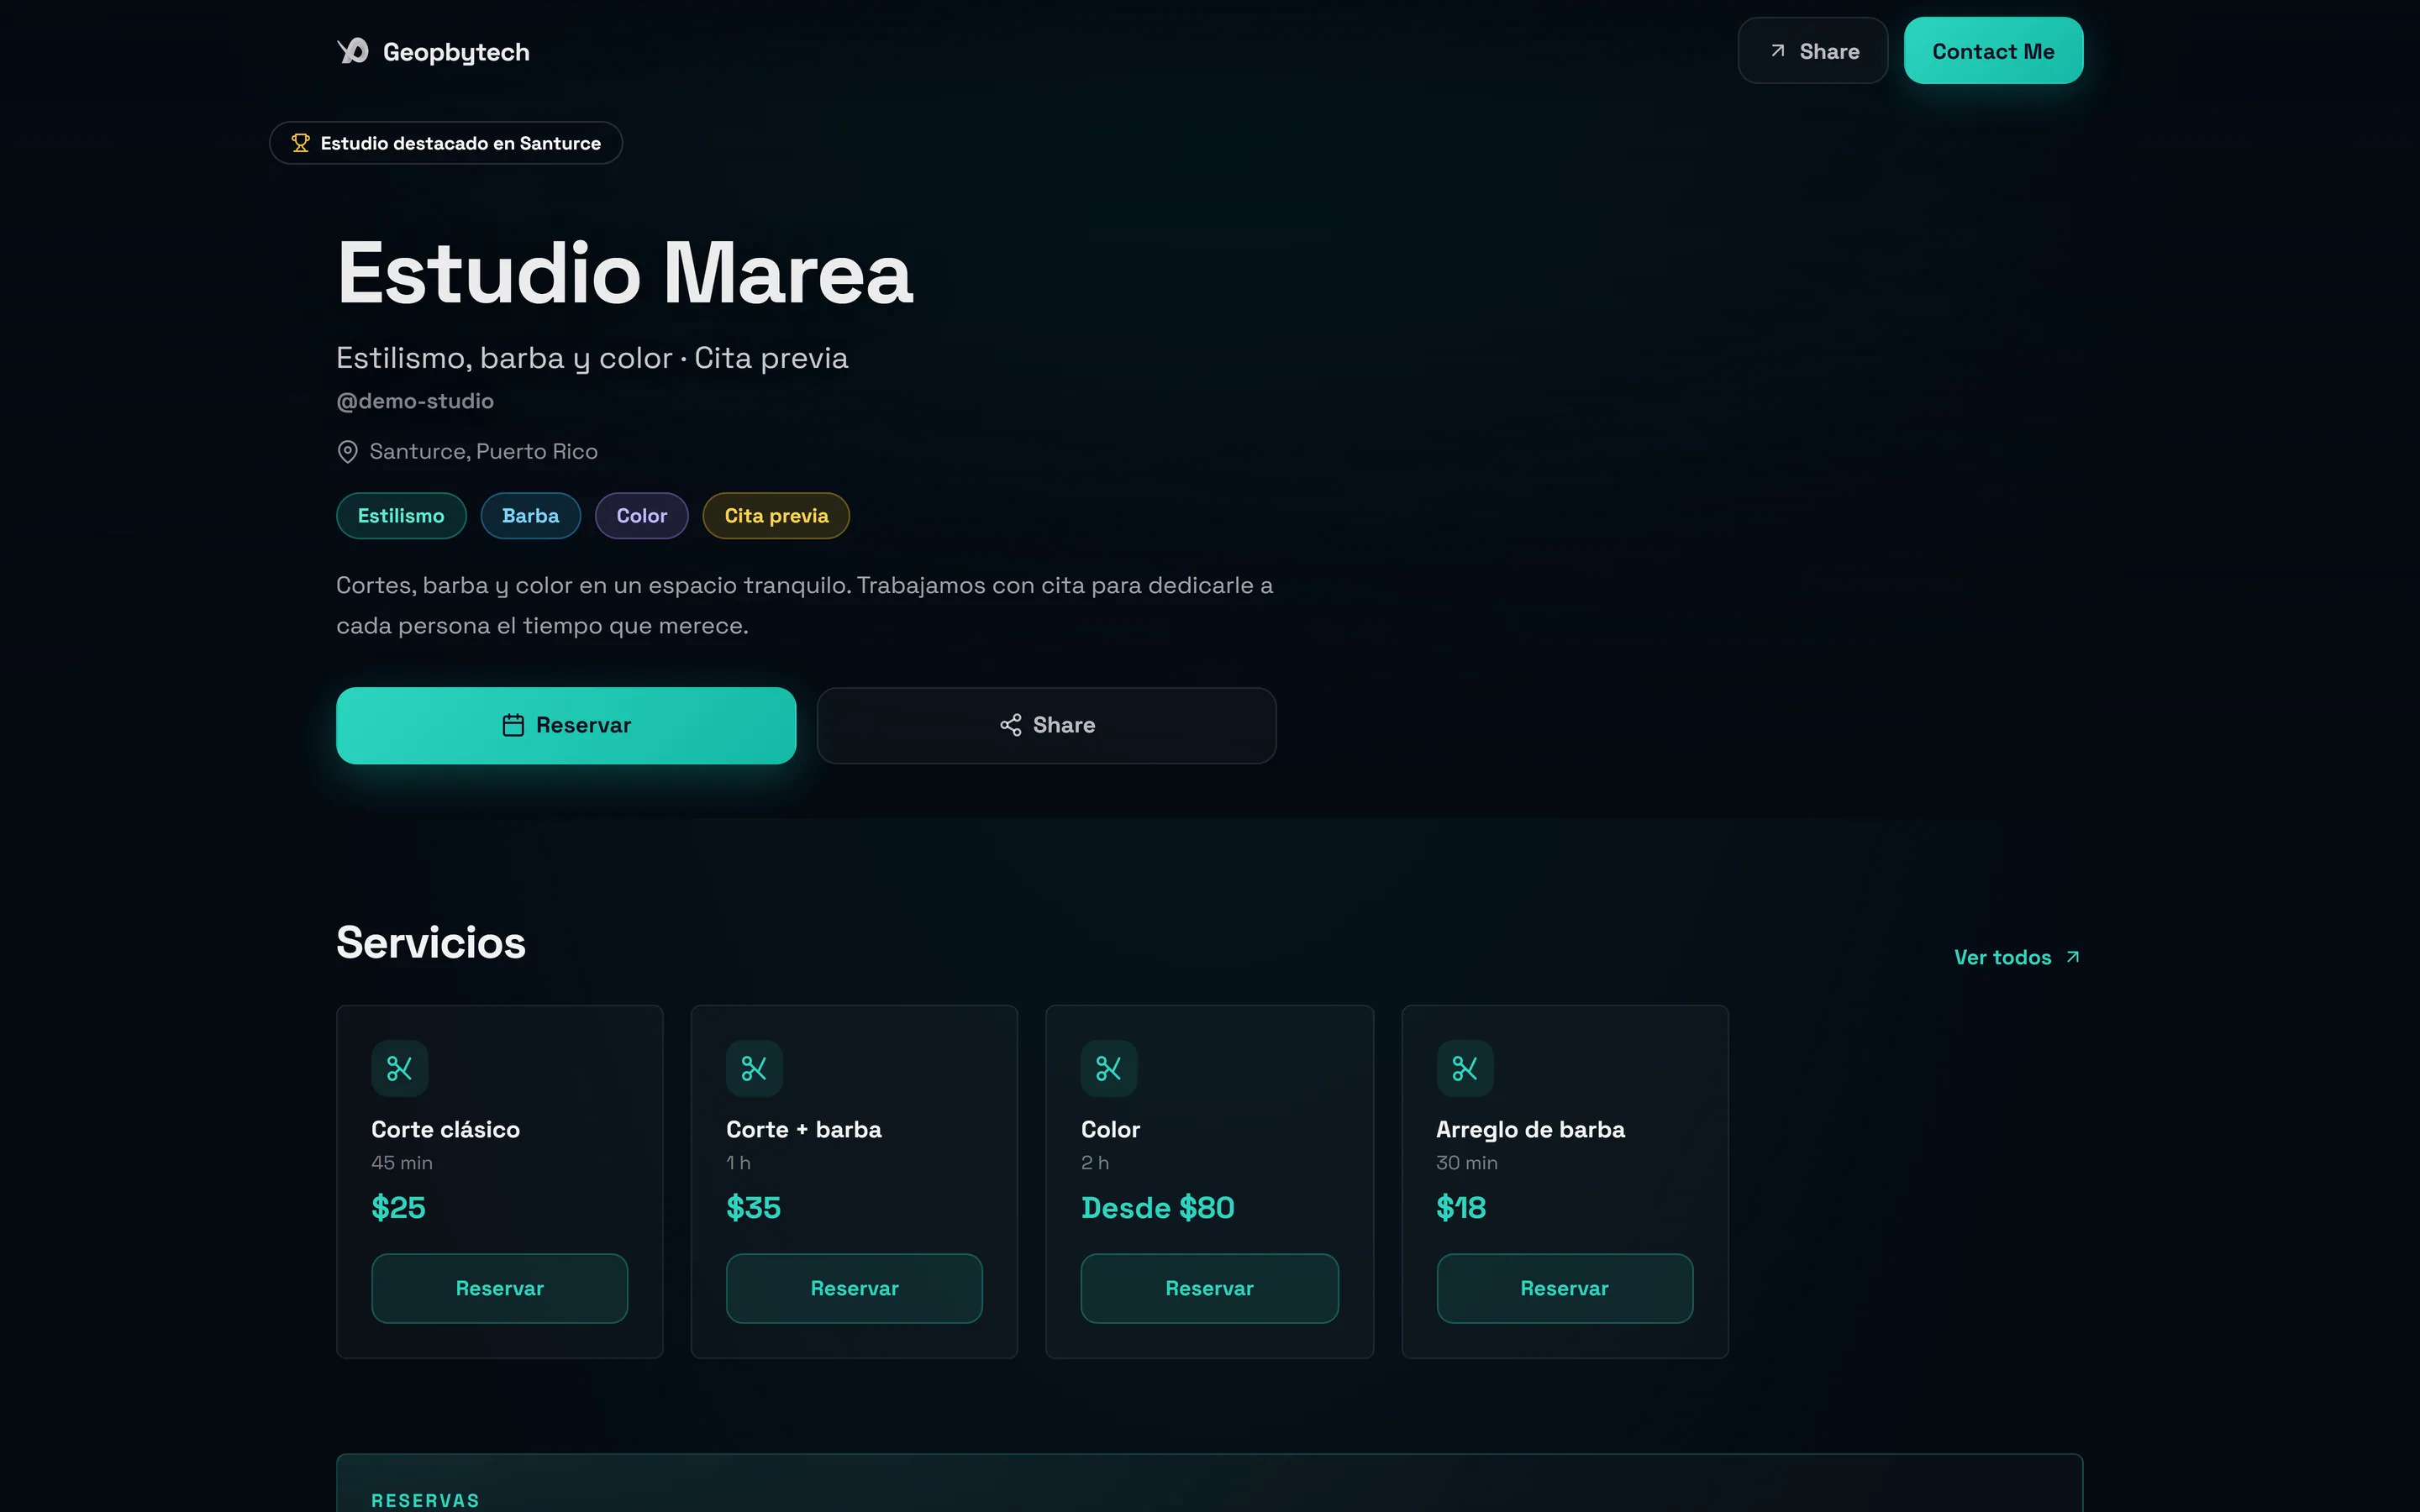This screenshot has width=2420, height=1512.
Task: Click the scissors icon on the Arreglo de barba card
Action: (1465, 1068)
